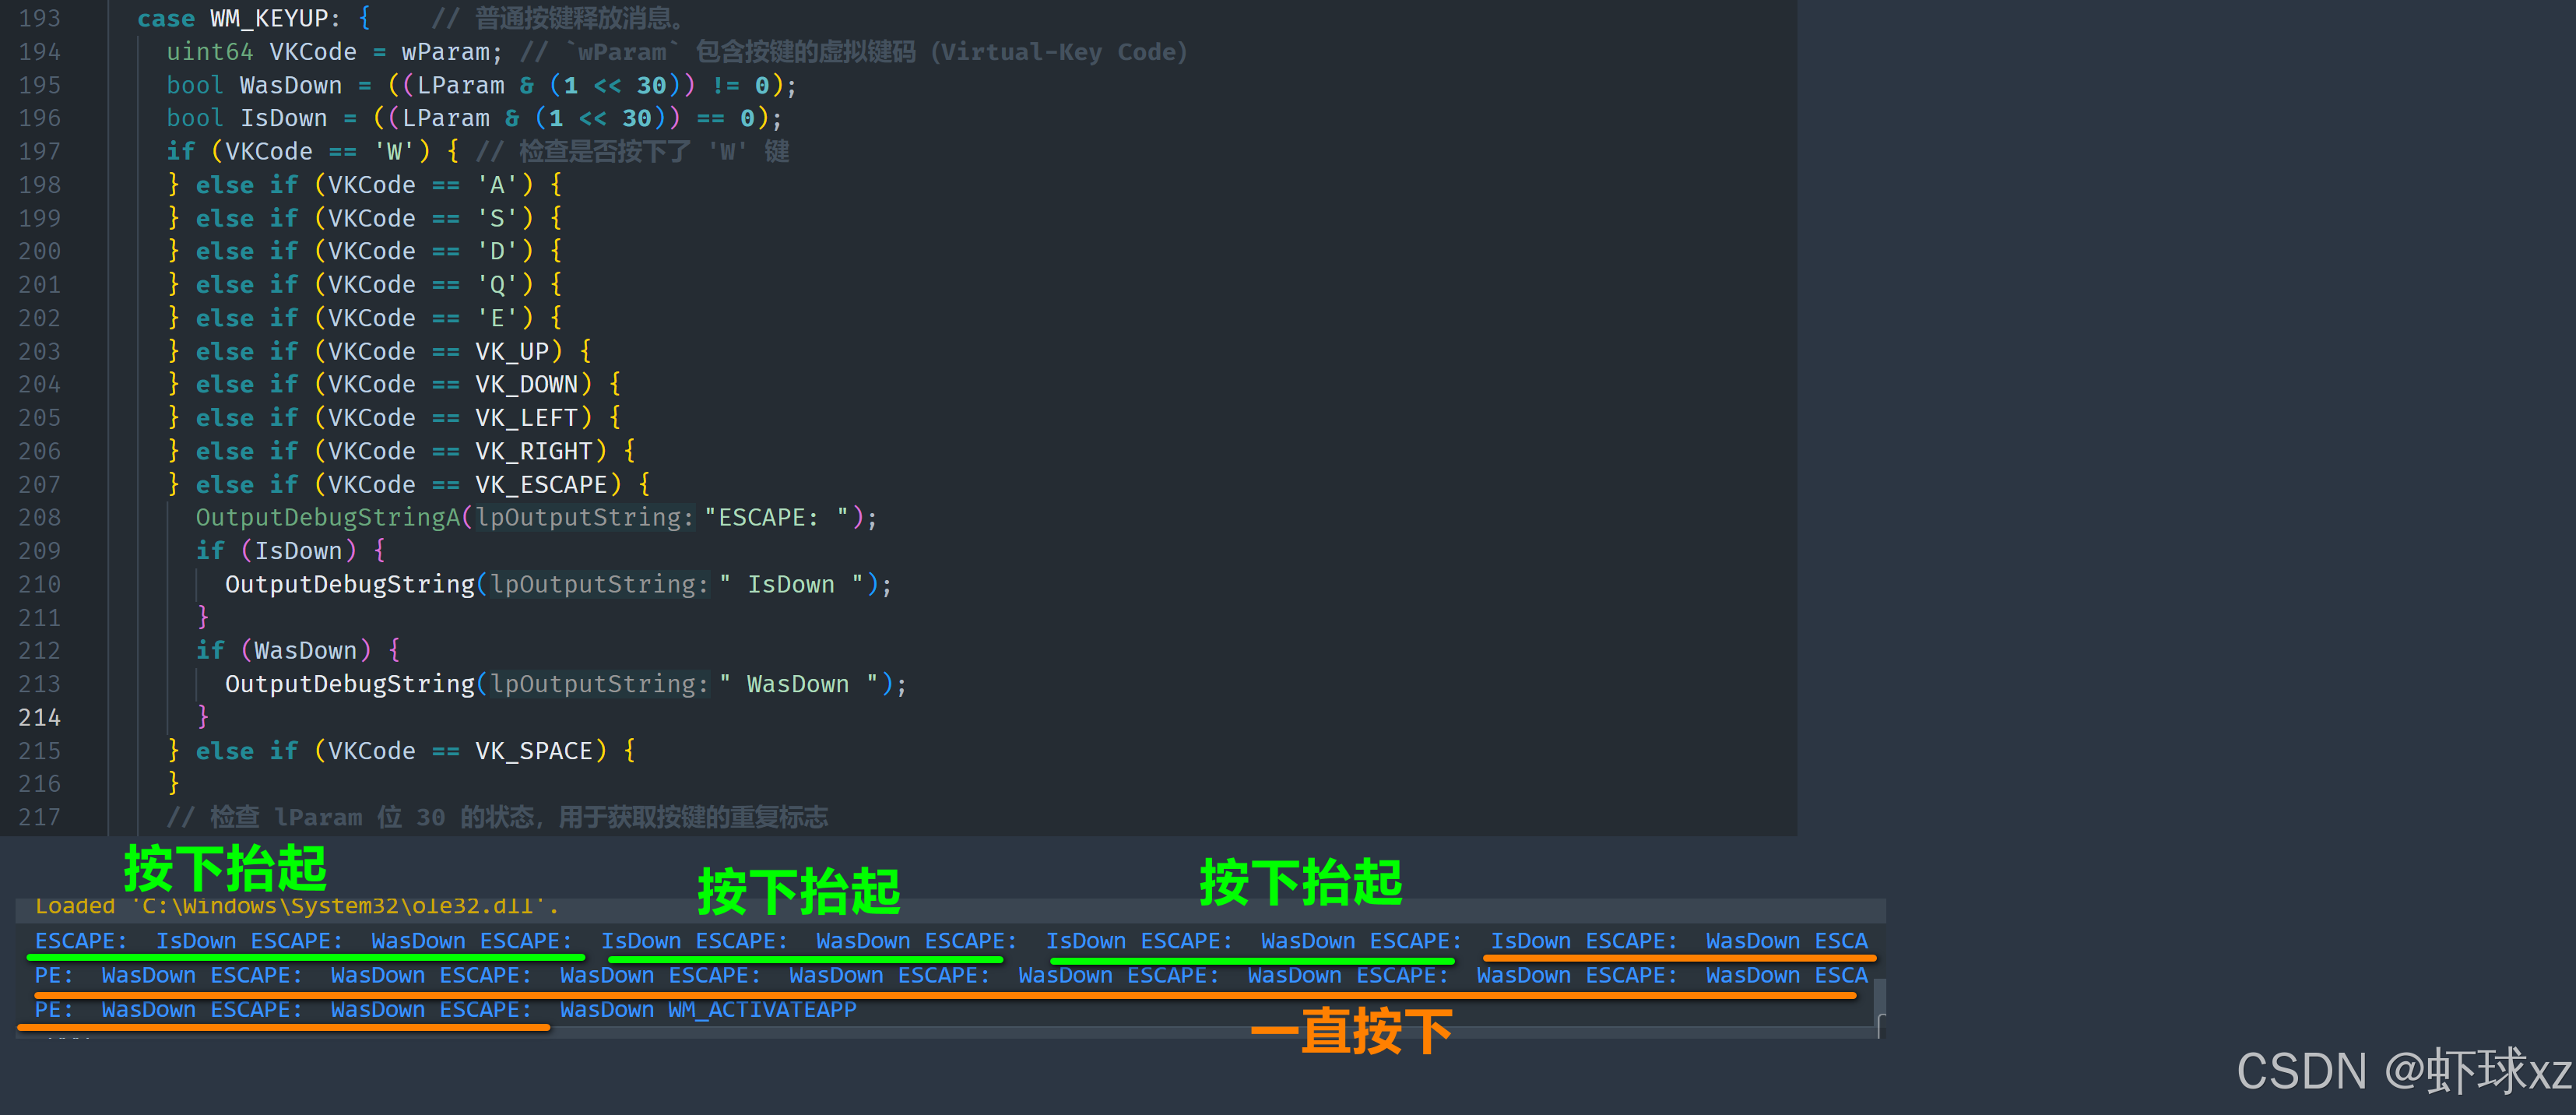Click the lpOutputString hint on line 208

(584, 517)
